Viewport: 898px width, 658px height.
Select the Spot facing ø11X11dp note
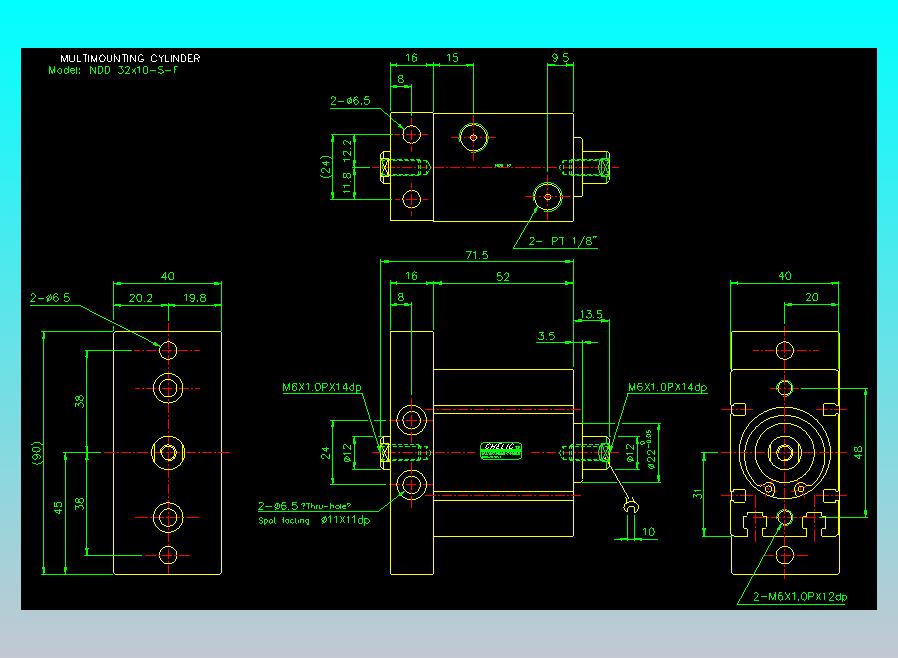[314, 520]
